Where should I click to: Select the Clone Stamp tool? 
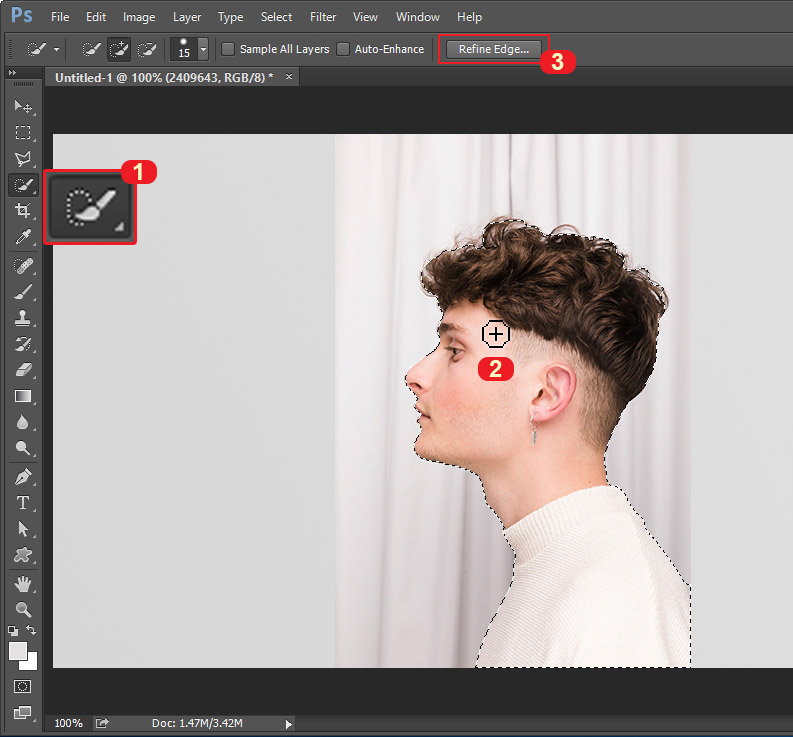23,318
